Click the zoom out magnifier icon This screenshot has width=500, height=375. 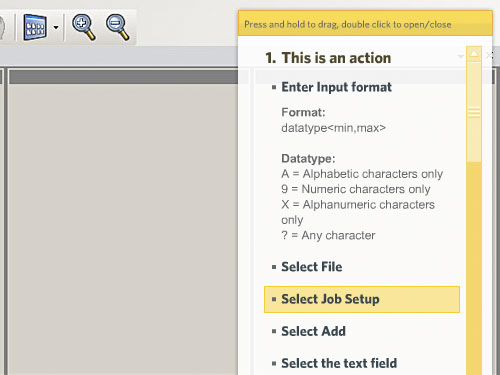[x=117, y=27]
